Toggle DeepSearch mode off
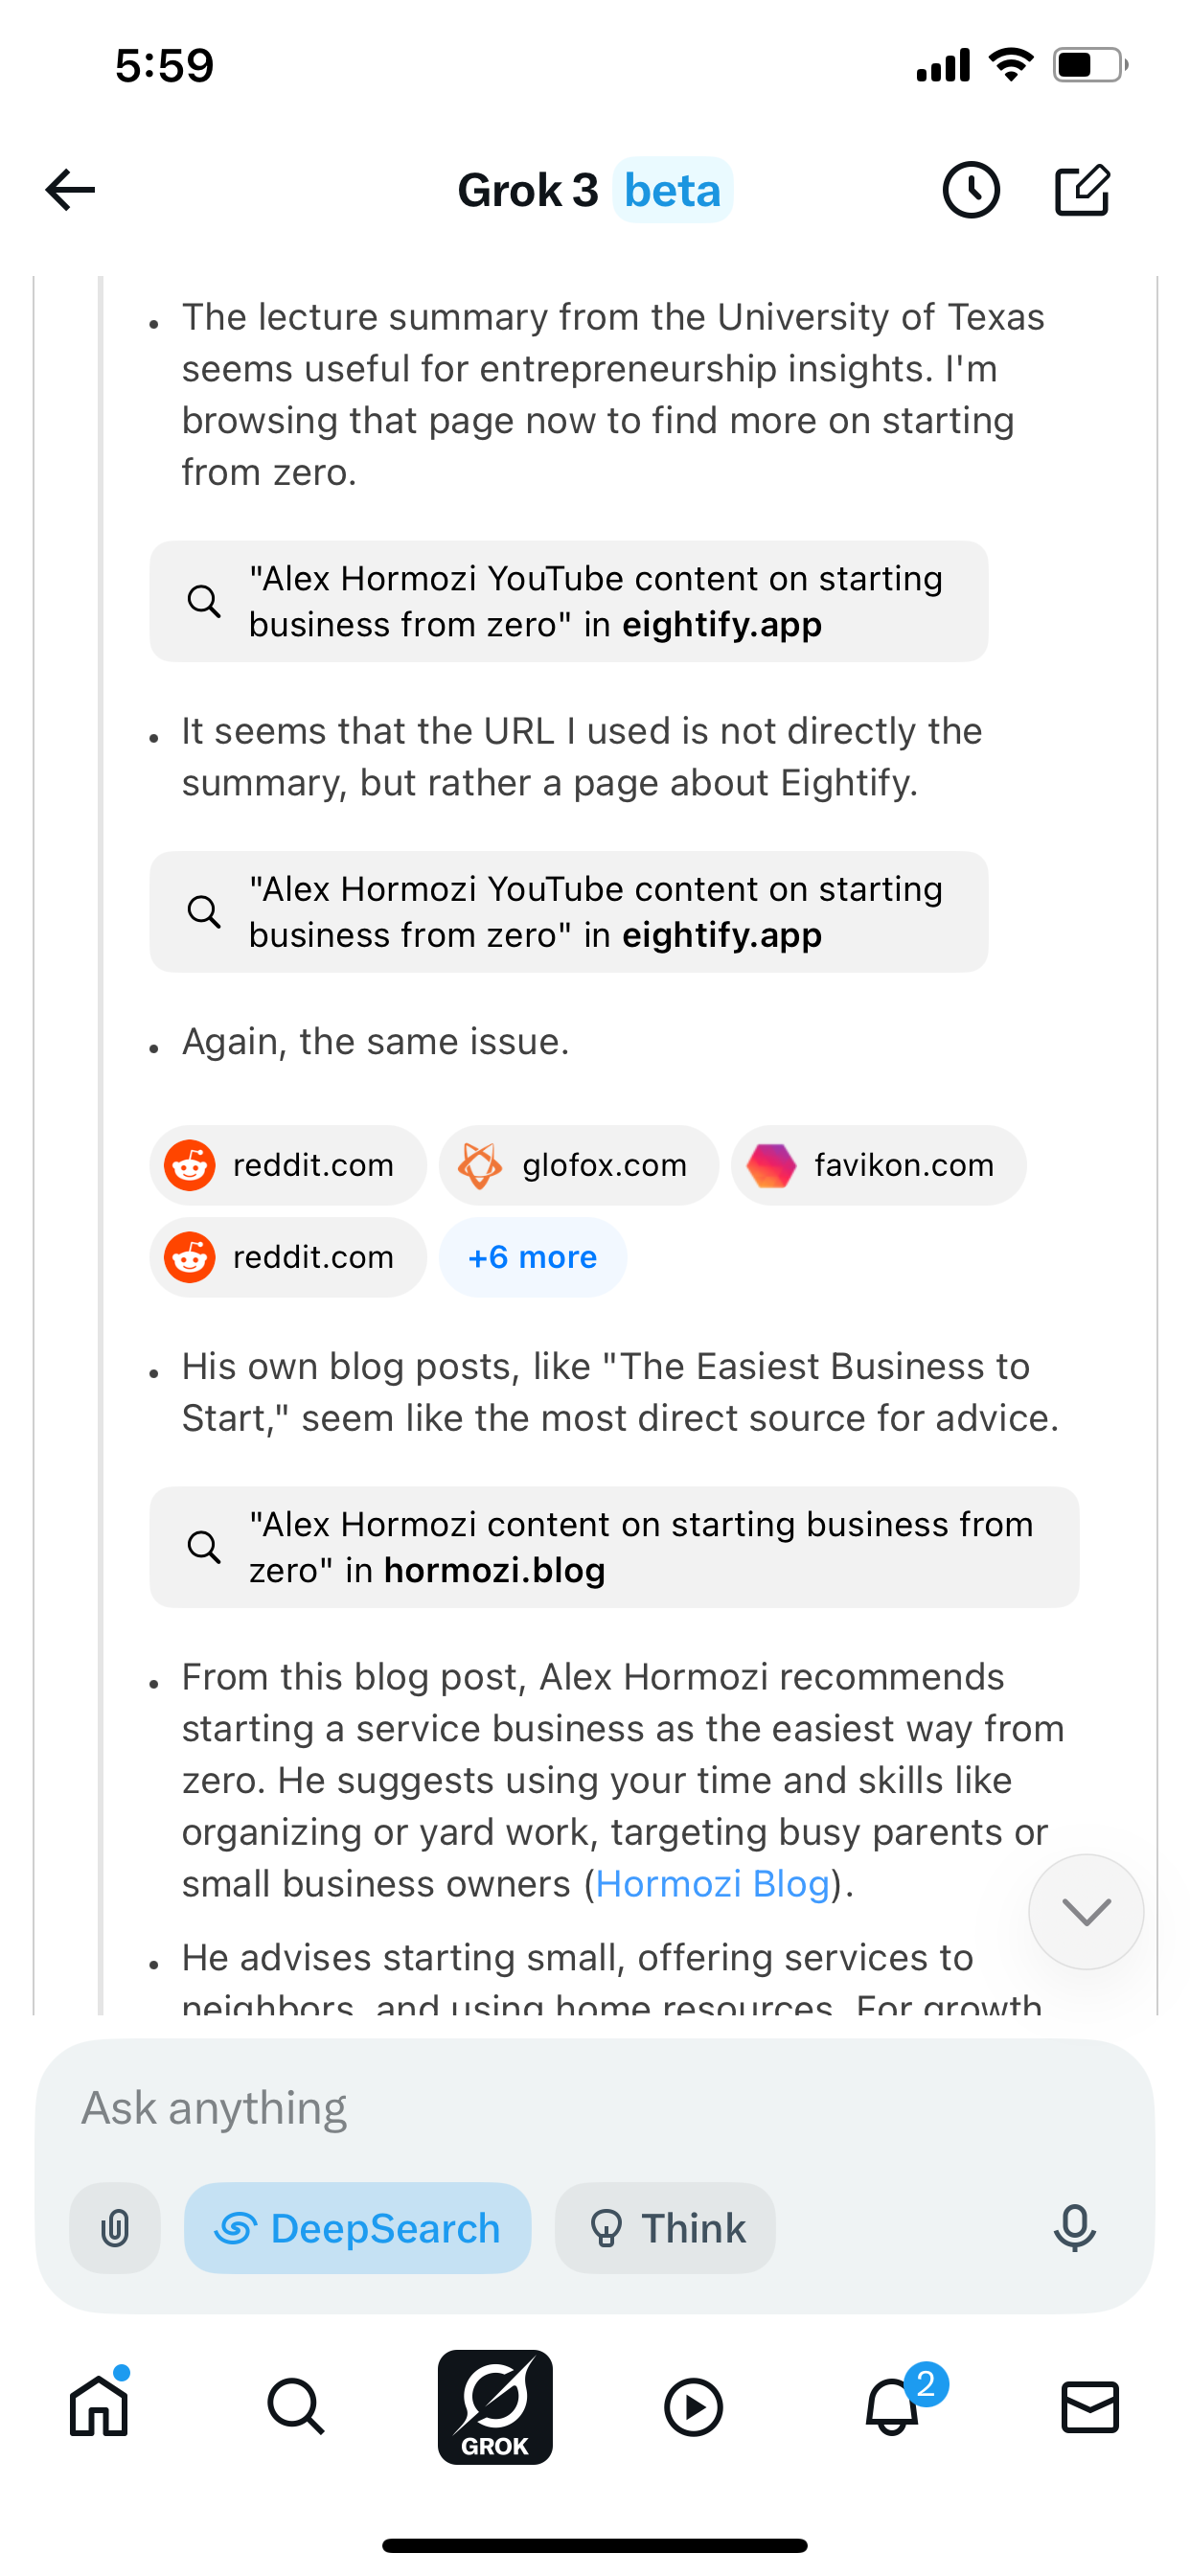This screenshot has height=2576, width=1190. (357, 2228)
